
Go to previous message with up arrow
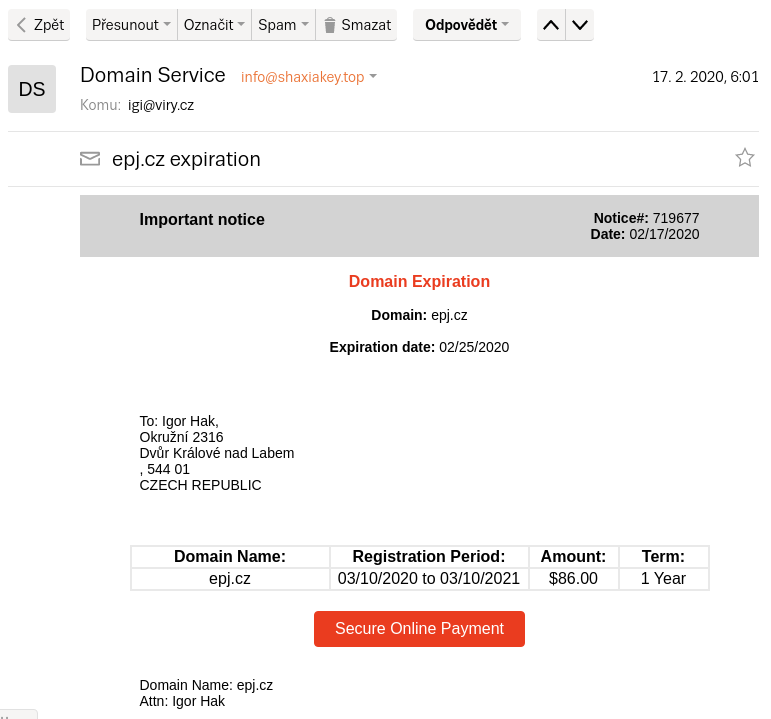[x=551, y=25]
